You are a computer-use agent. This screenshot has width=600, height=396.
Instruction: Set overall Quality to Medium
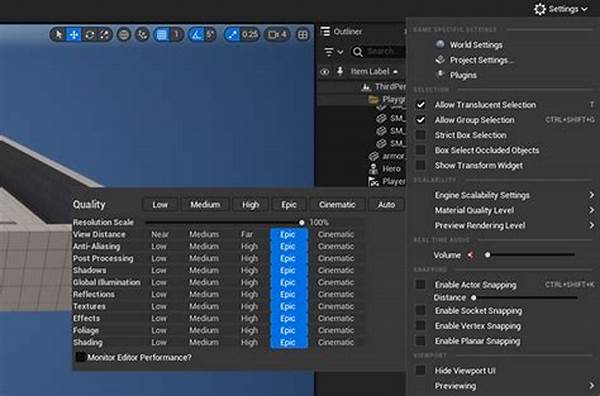pos(205,205)
